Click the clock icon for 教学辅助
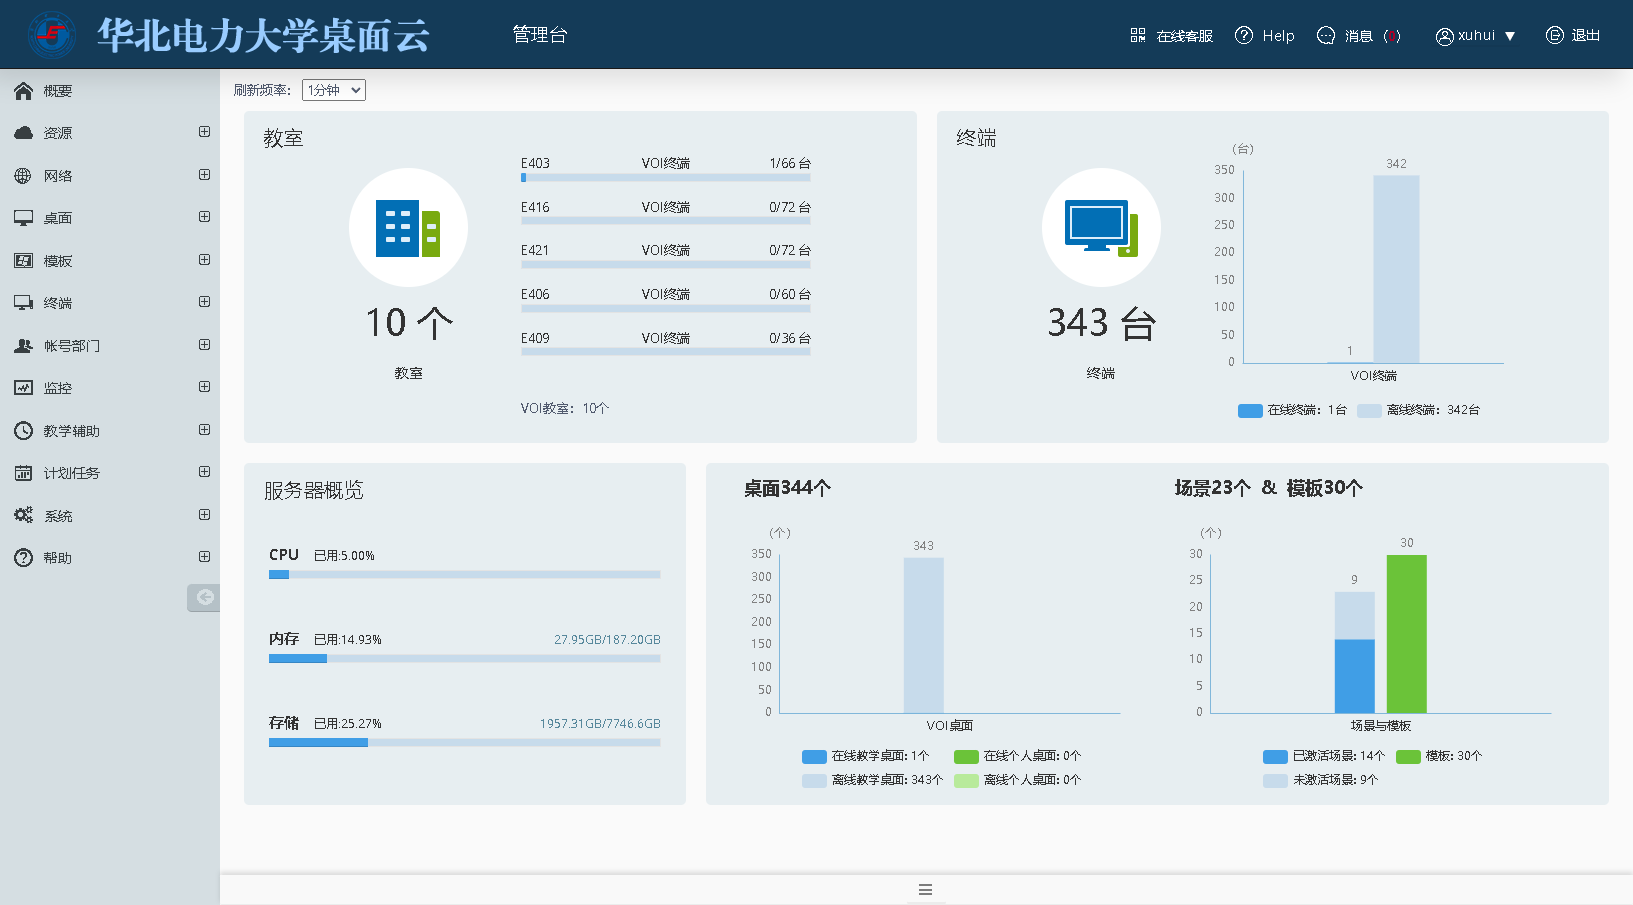 pyautogui.click(x=23, y=431)
